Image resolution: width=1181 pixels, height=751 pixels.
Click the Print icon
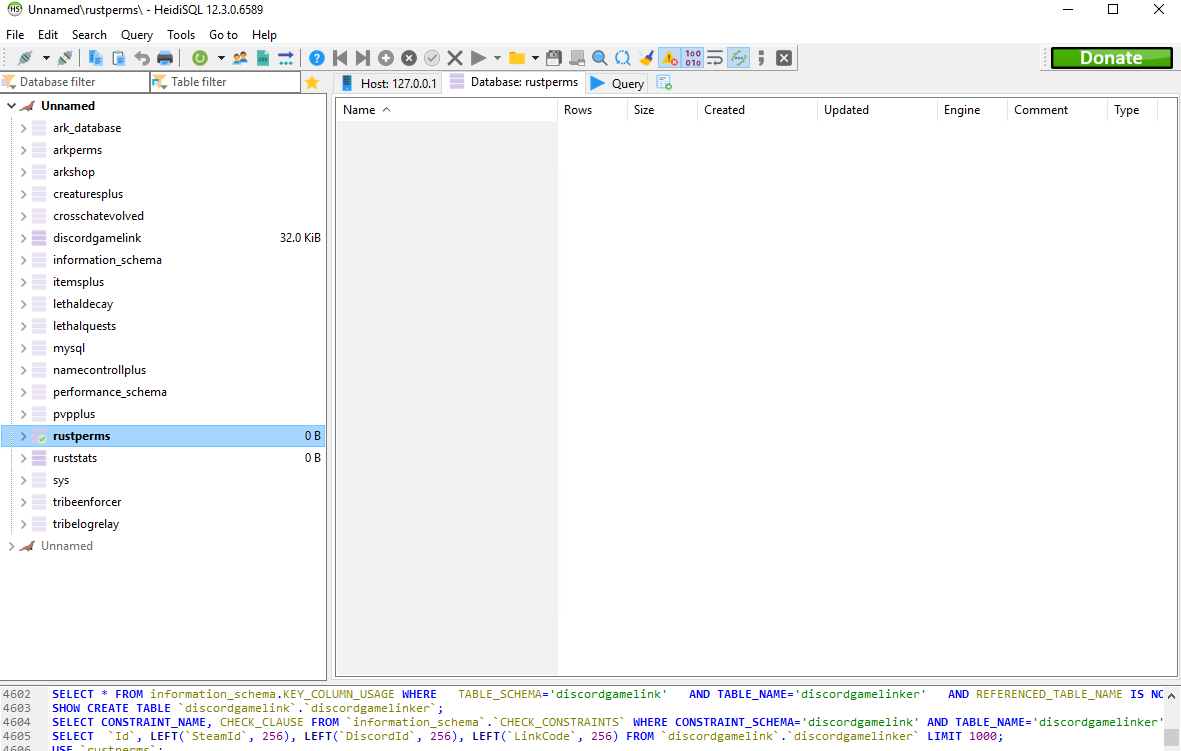(165, 58)
